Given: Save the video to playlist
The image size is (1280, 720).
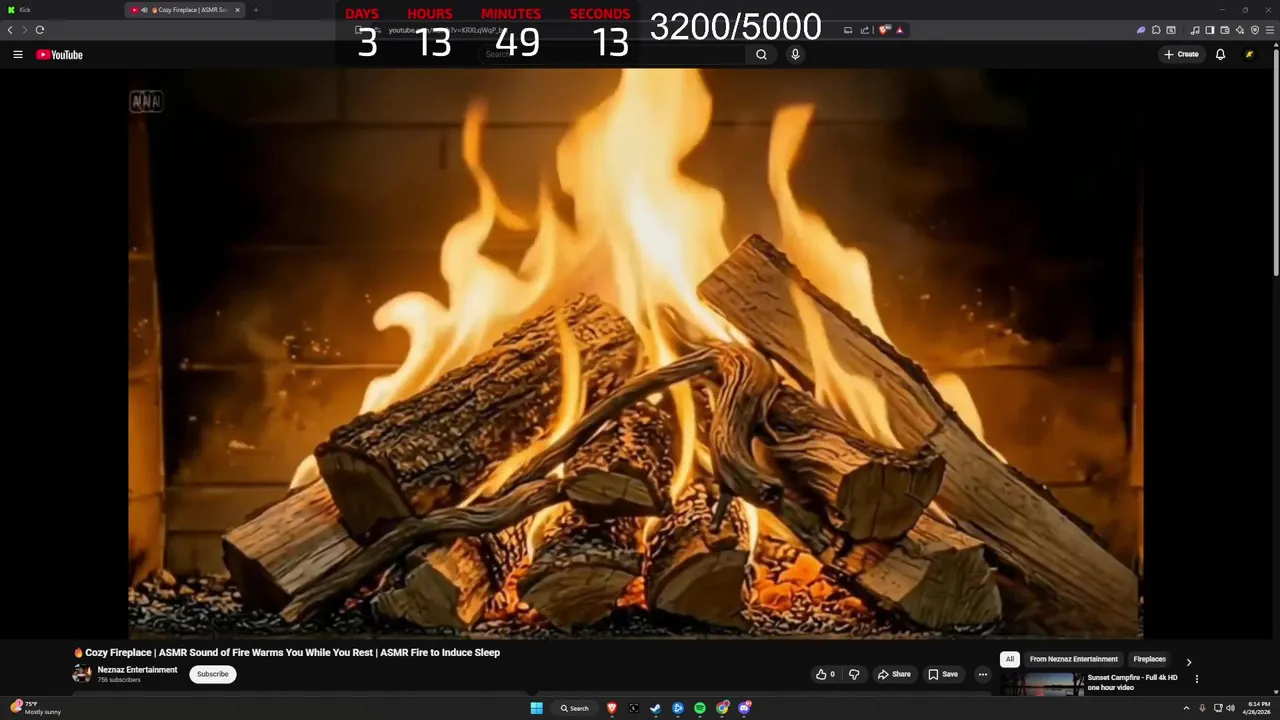Looking at the screenshot, I should [943, 674].
